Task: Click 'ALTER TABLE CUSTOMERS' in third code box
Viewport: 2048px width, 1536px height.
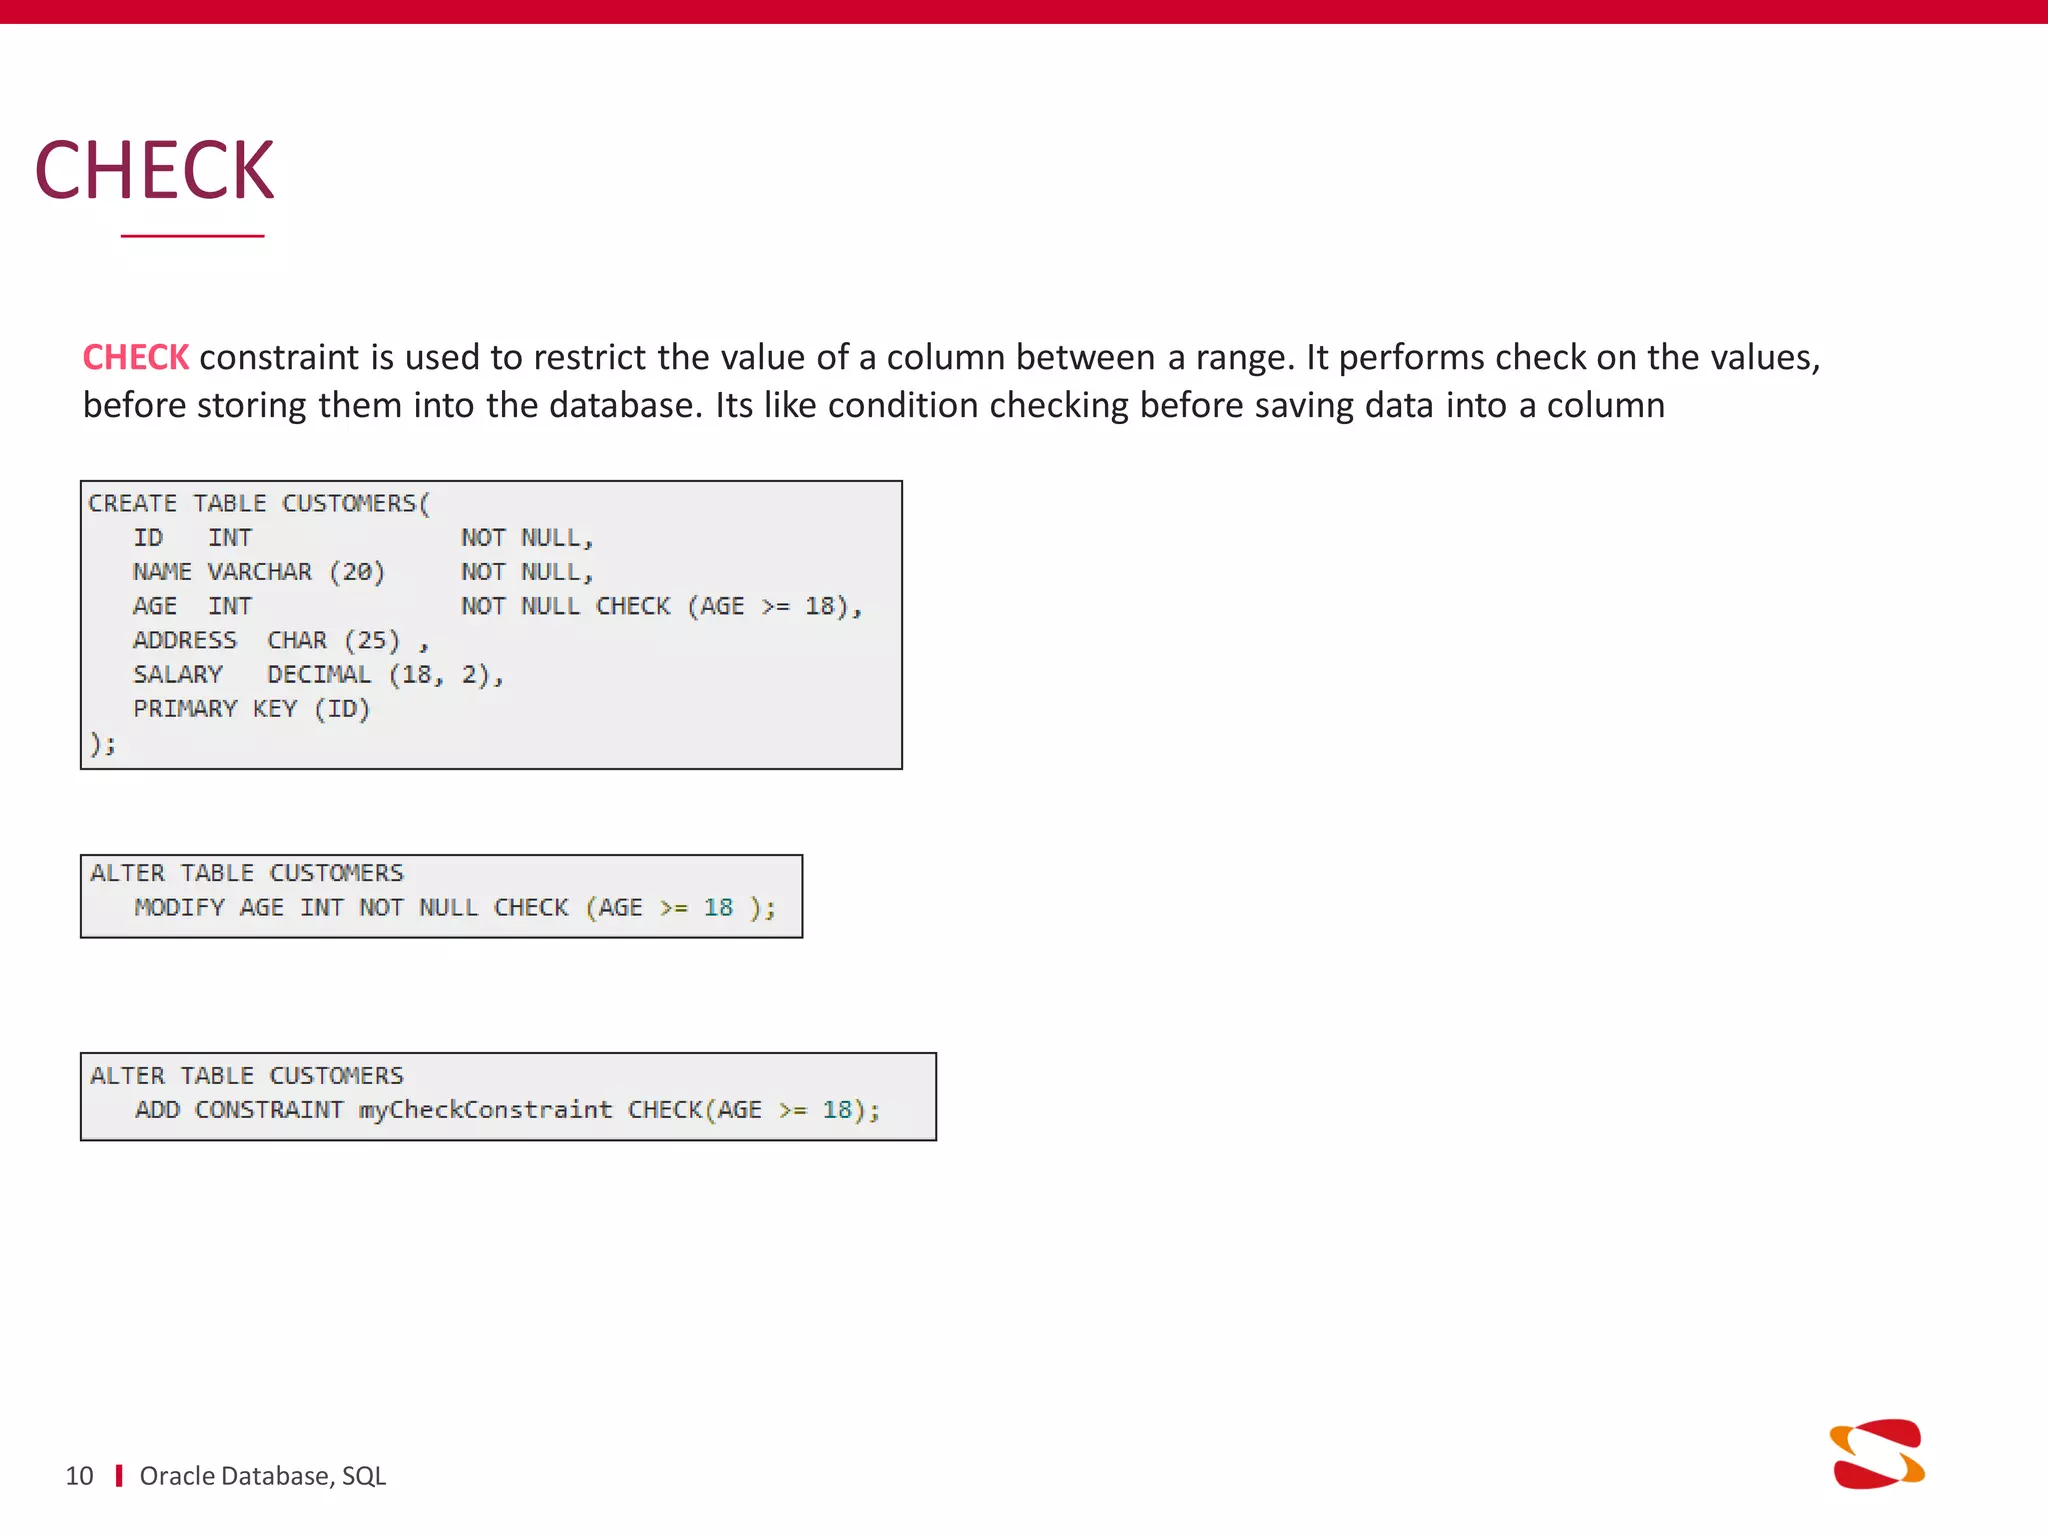Action: (247, 1075)
